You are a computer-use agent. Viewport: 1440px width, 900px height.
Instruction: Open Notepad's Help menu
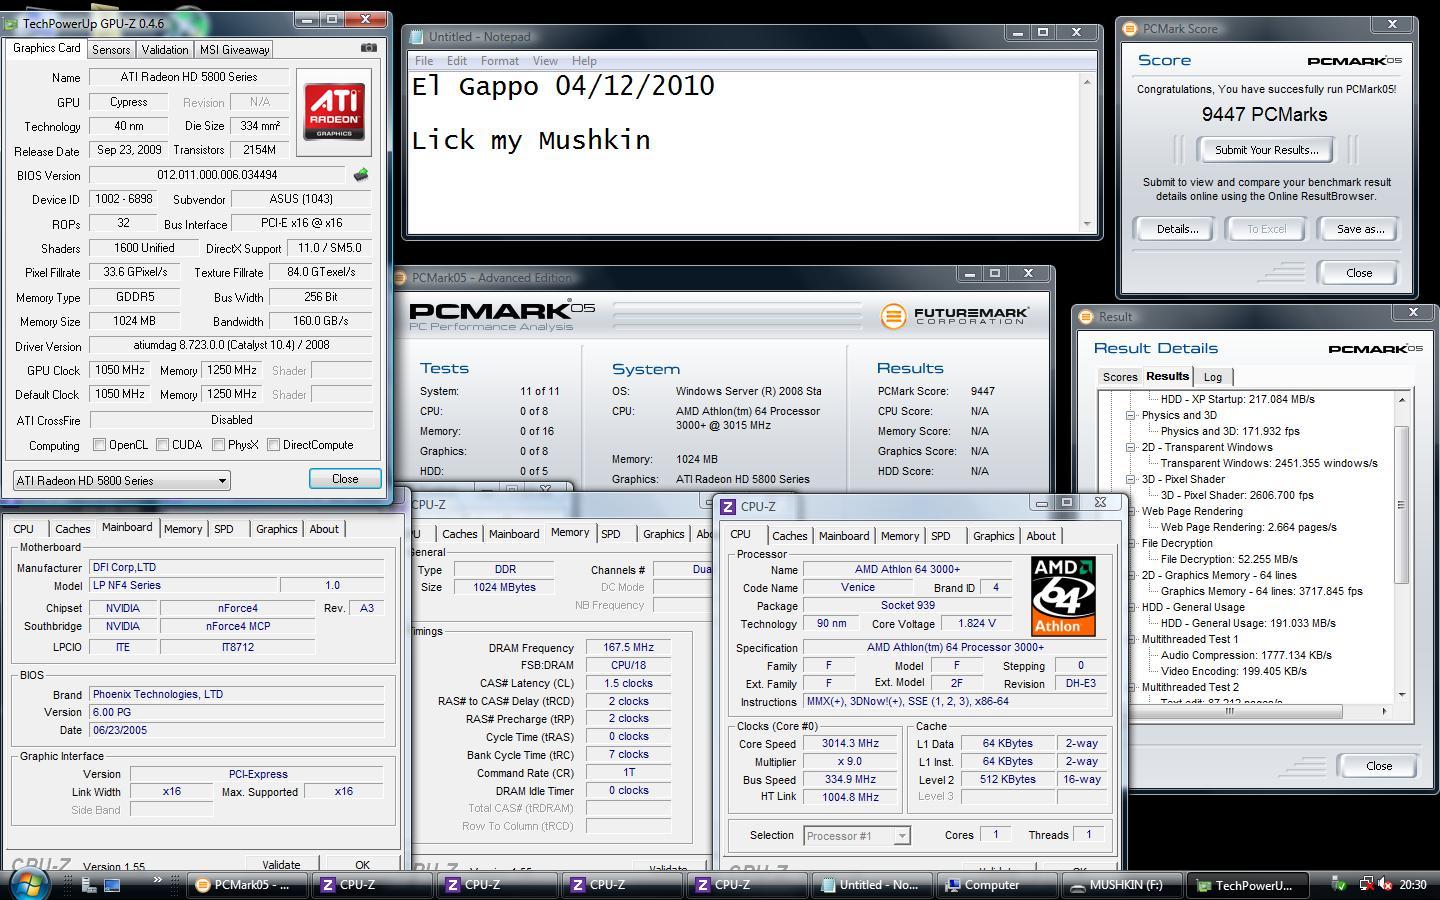click(x=584, y=61)
